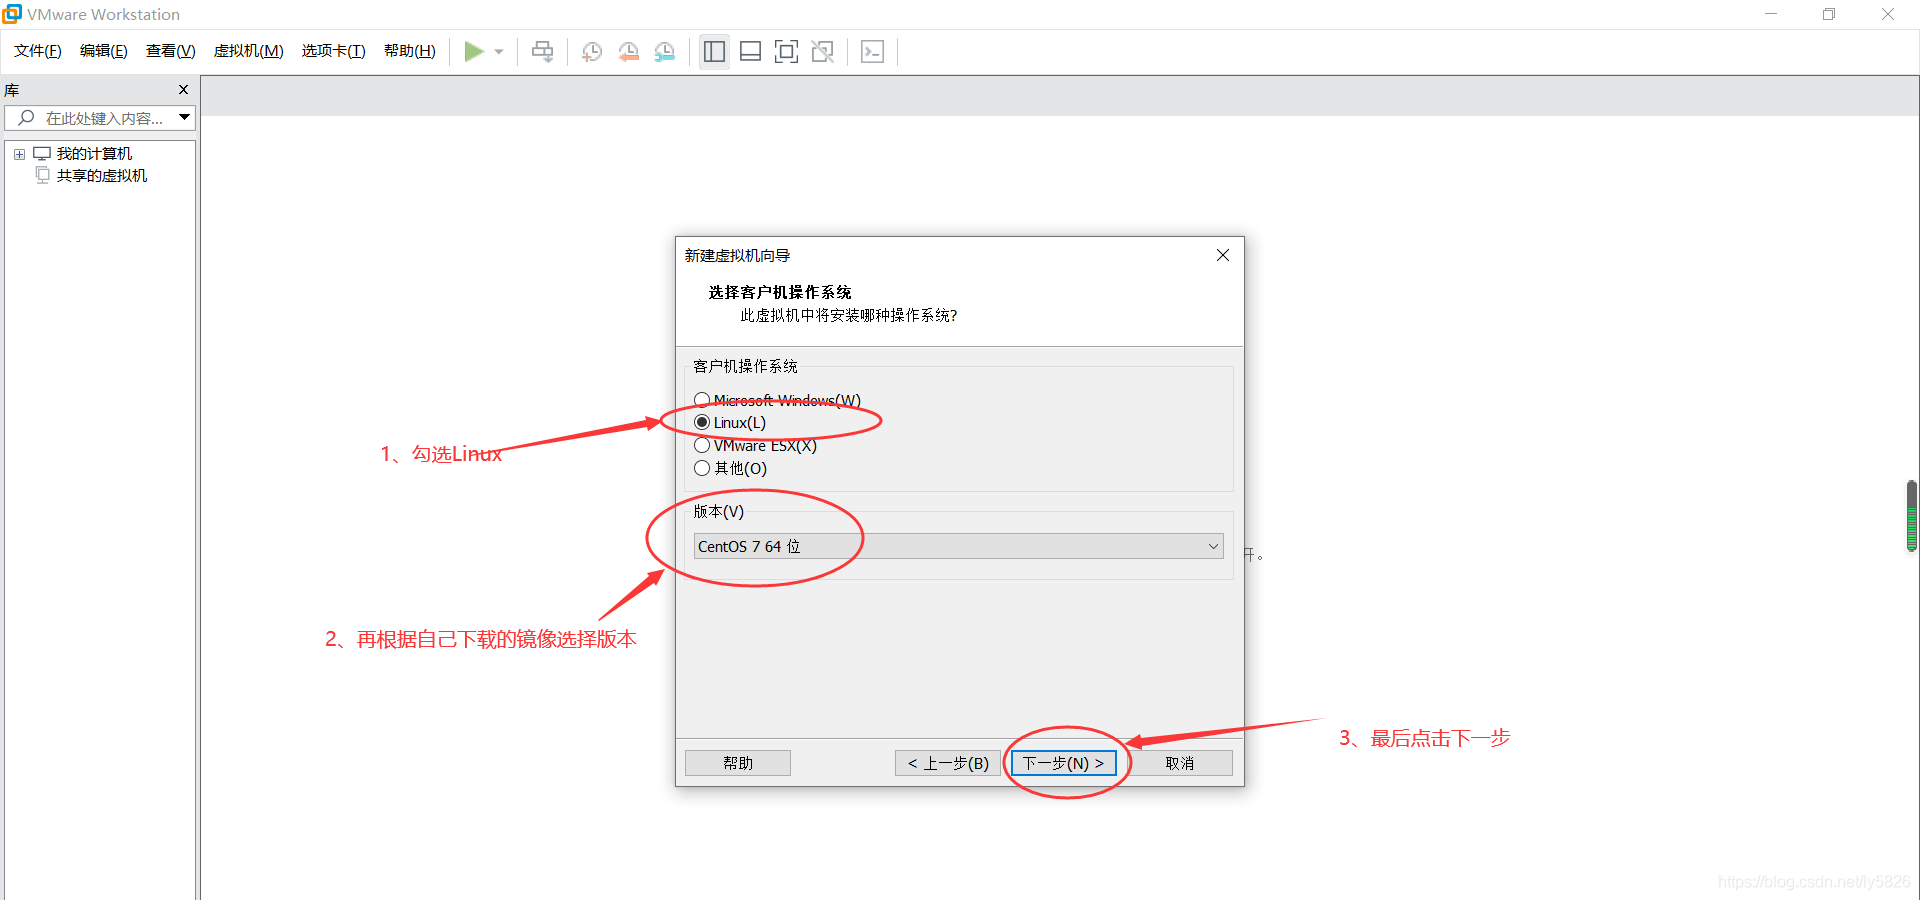Open the 虚拟机(M) menu
1920x900 pixels.
point(249,51)
